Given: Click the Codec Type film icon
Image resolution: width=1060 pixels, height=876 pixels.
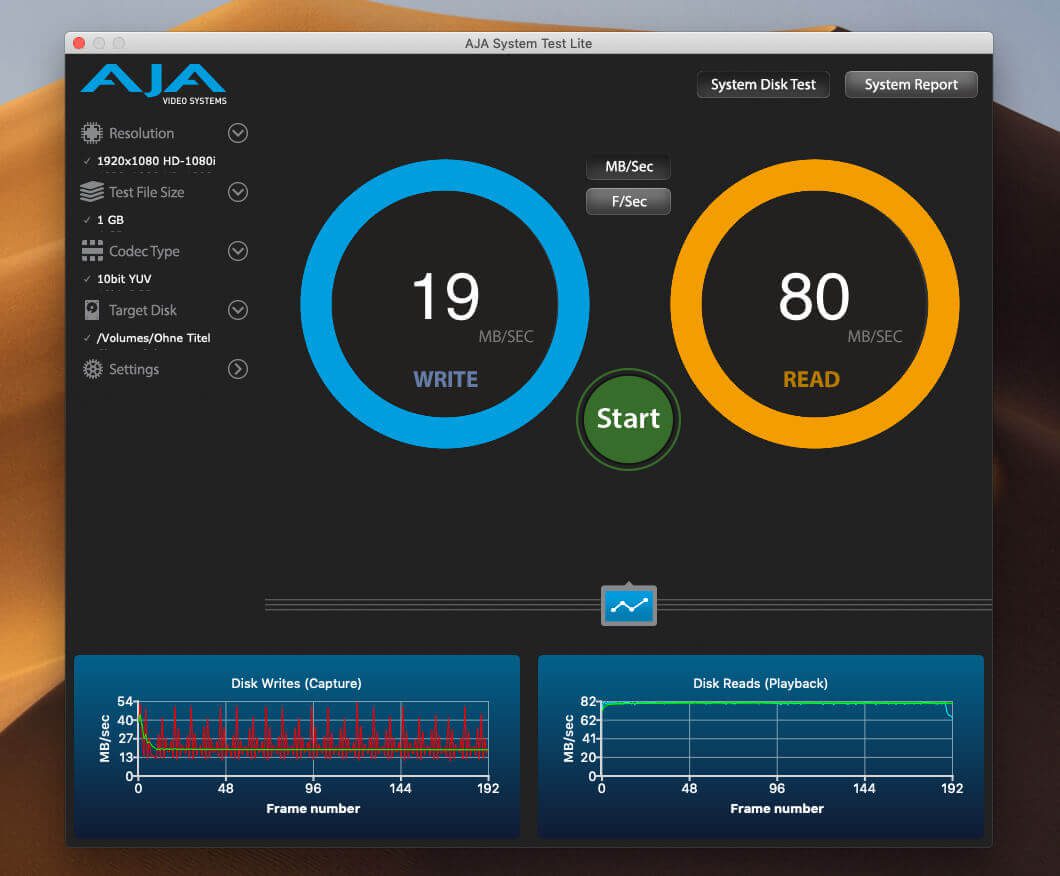Looking at the screenshot, I should [x=92, y=251].
